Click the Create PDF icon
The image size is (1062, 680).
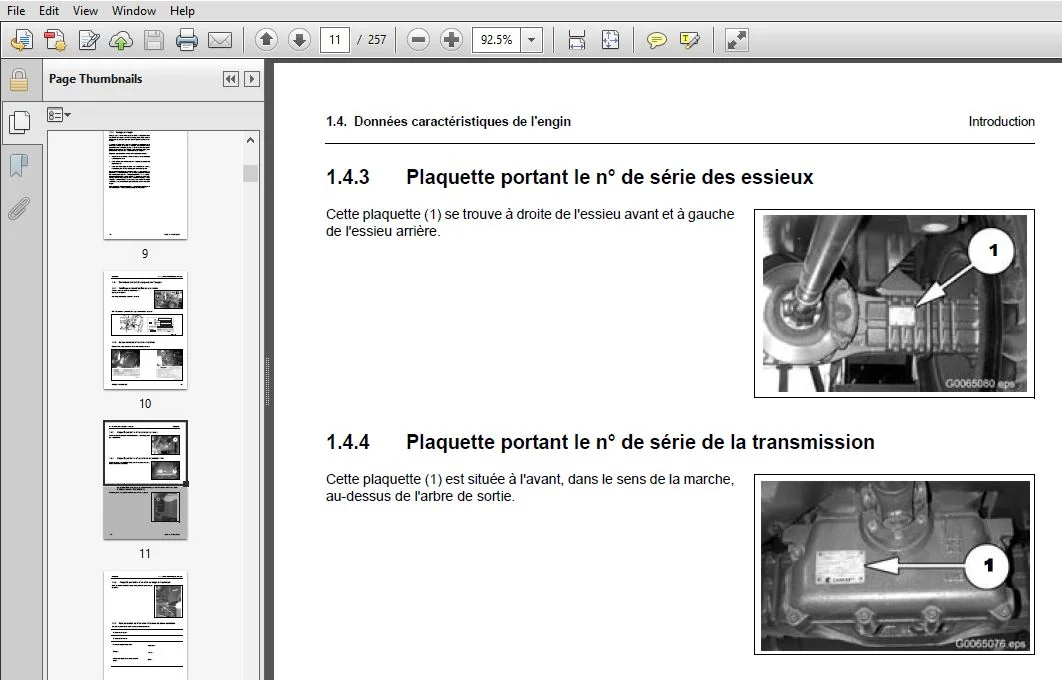(55, 41)
